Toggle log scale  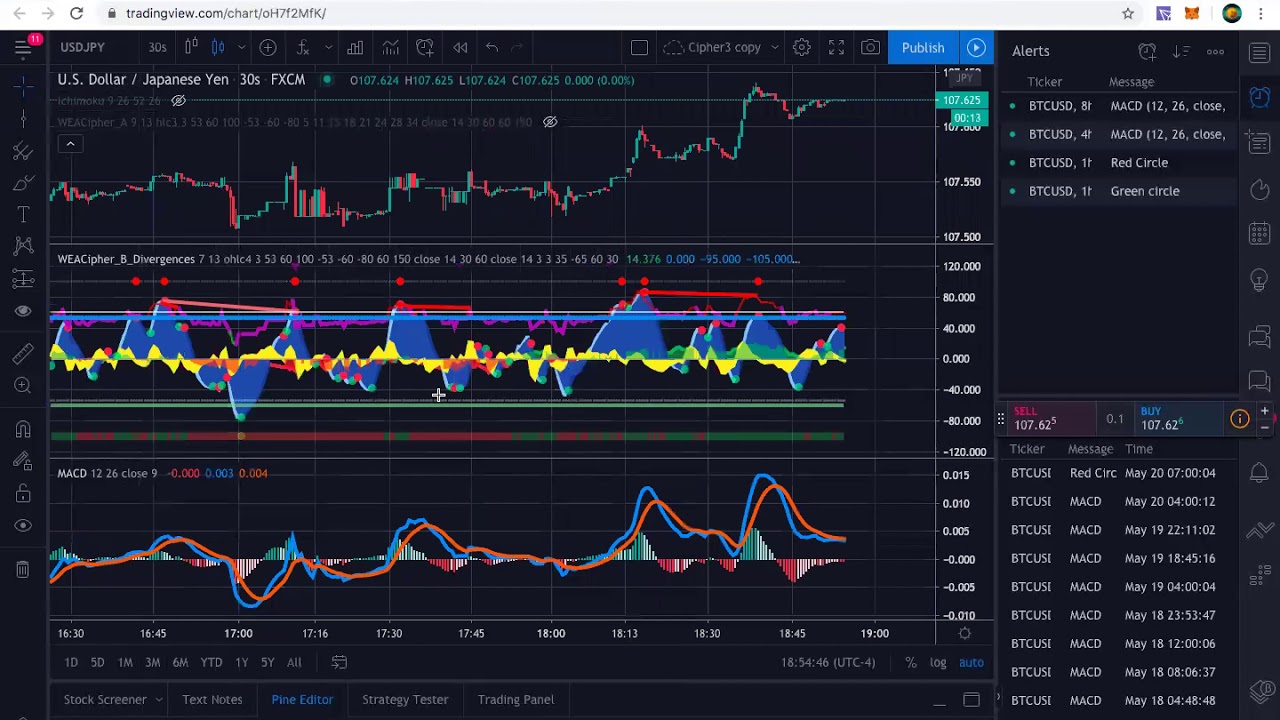click(938, 662)
